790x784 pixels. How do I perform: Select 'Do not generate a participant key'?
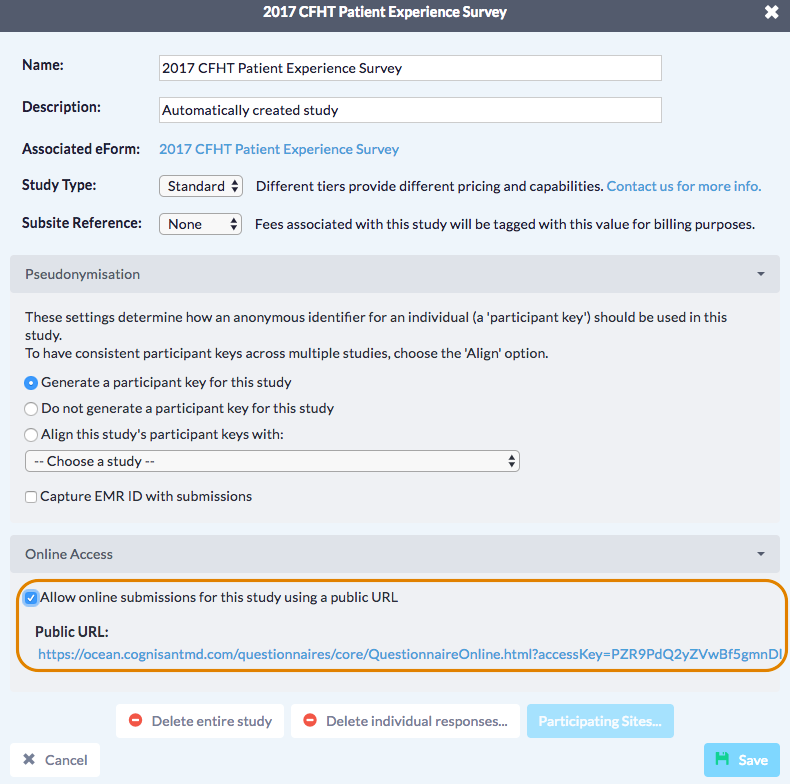click(32, 408)
